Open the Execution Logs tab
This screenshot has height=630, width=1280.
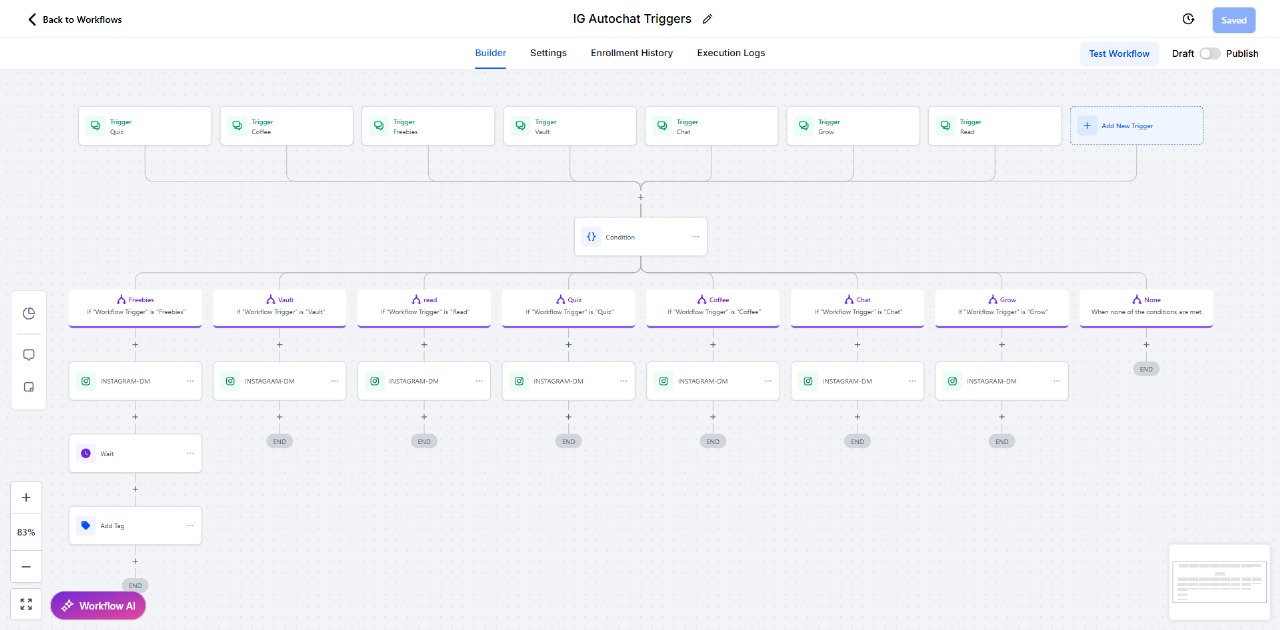(731, 53)
